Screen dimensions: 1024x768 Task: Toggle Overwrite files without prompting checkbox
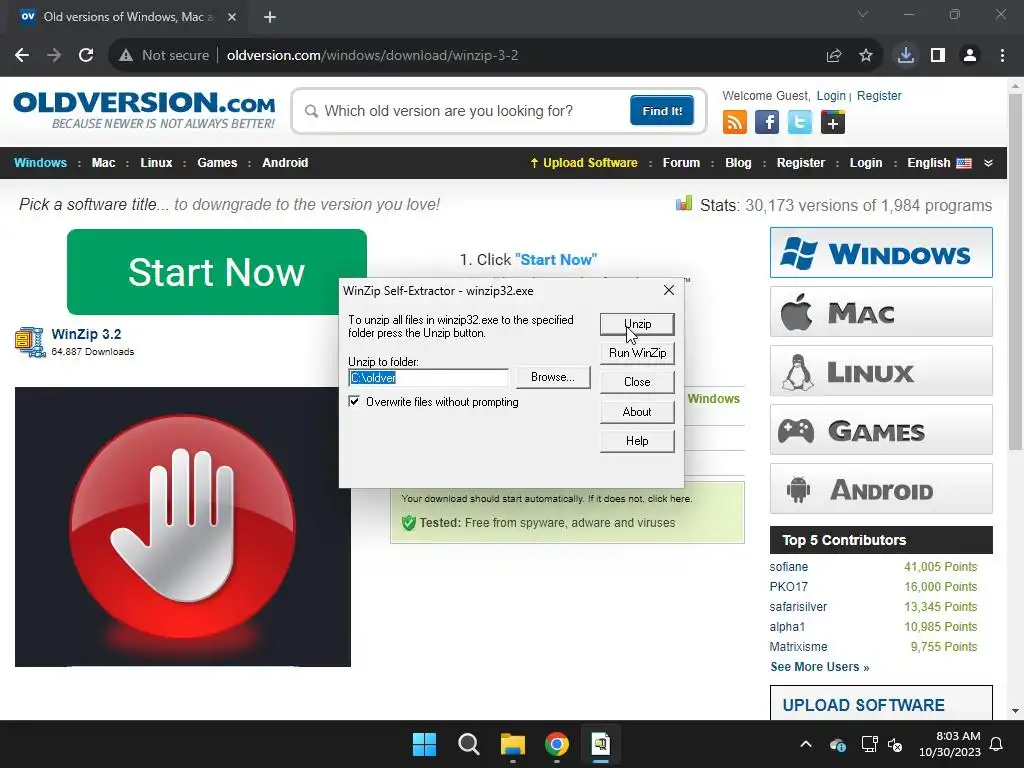pos(354,402)
